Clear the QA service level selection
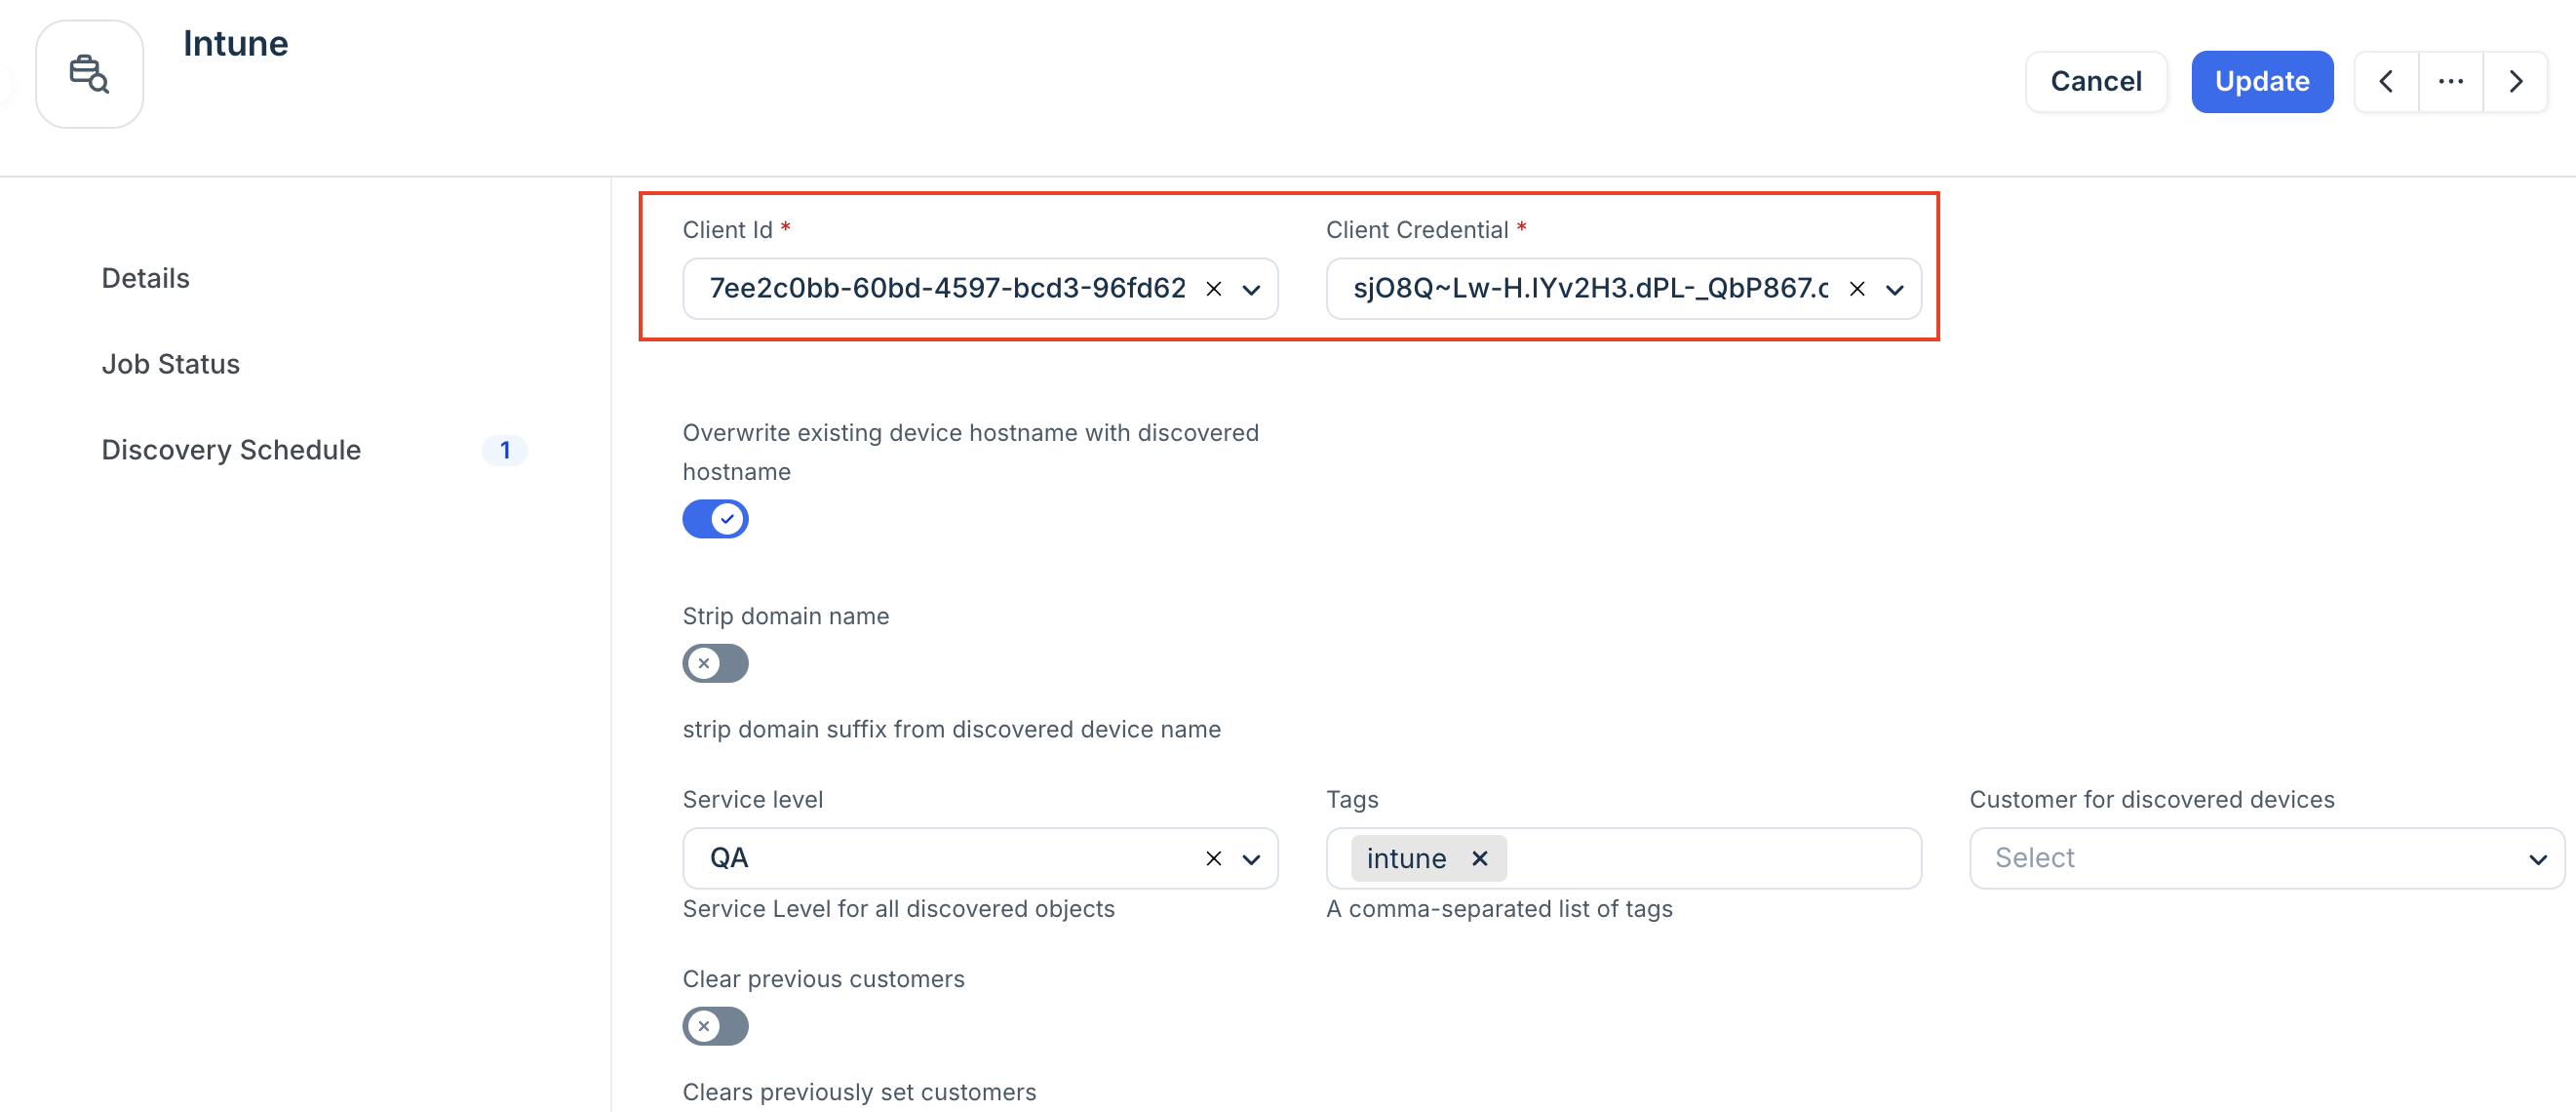This screenshot has width=2576, height=1112. (1213, 858)
